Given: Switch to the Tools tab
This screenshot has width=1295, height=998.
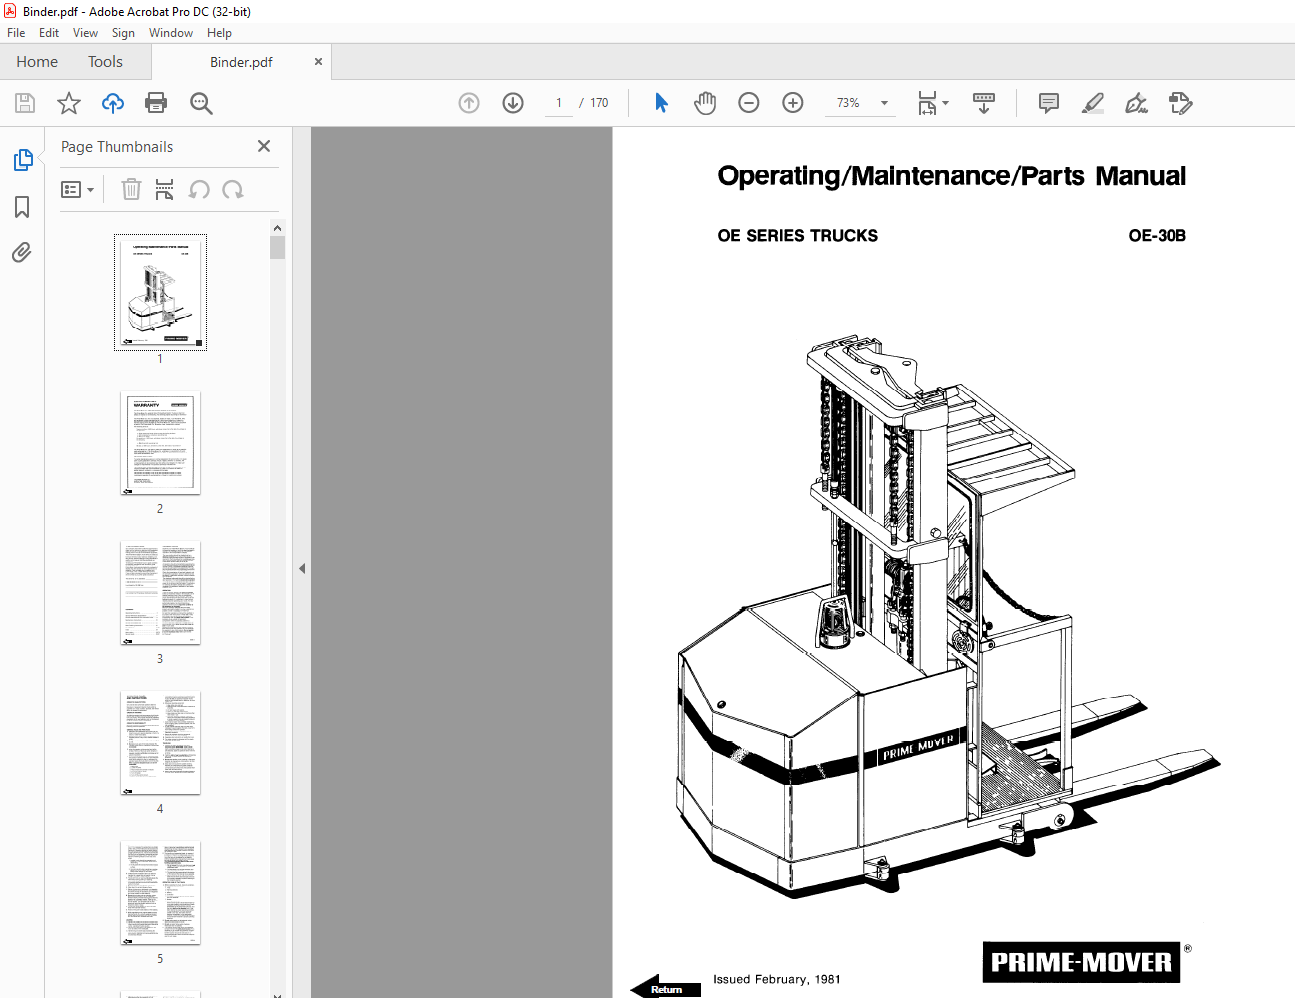Looking at the screenshot, I should coord(105,62).
